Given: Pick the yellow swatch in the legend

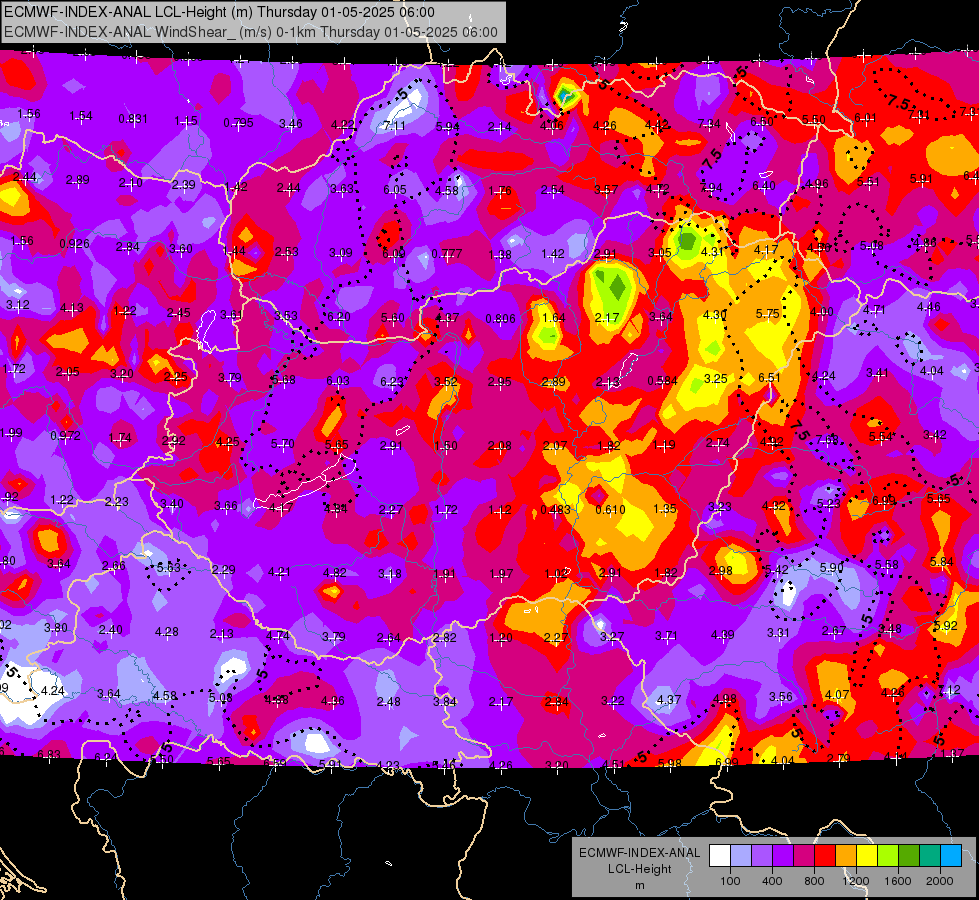Looking at the screenshot, I should pos(867,855).
